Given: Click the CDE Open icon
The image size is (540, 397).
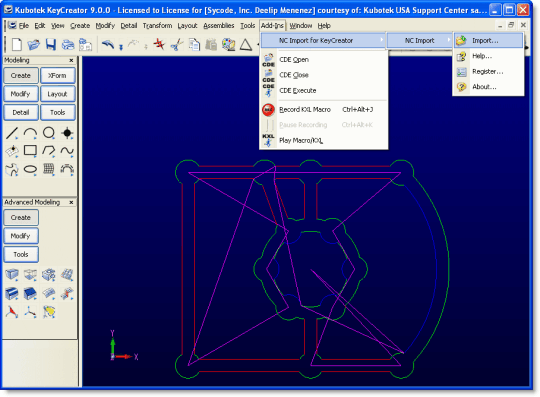Looking at the screenshot, I should (268, 60).
